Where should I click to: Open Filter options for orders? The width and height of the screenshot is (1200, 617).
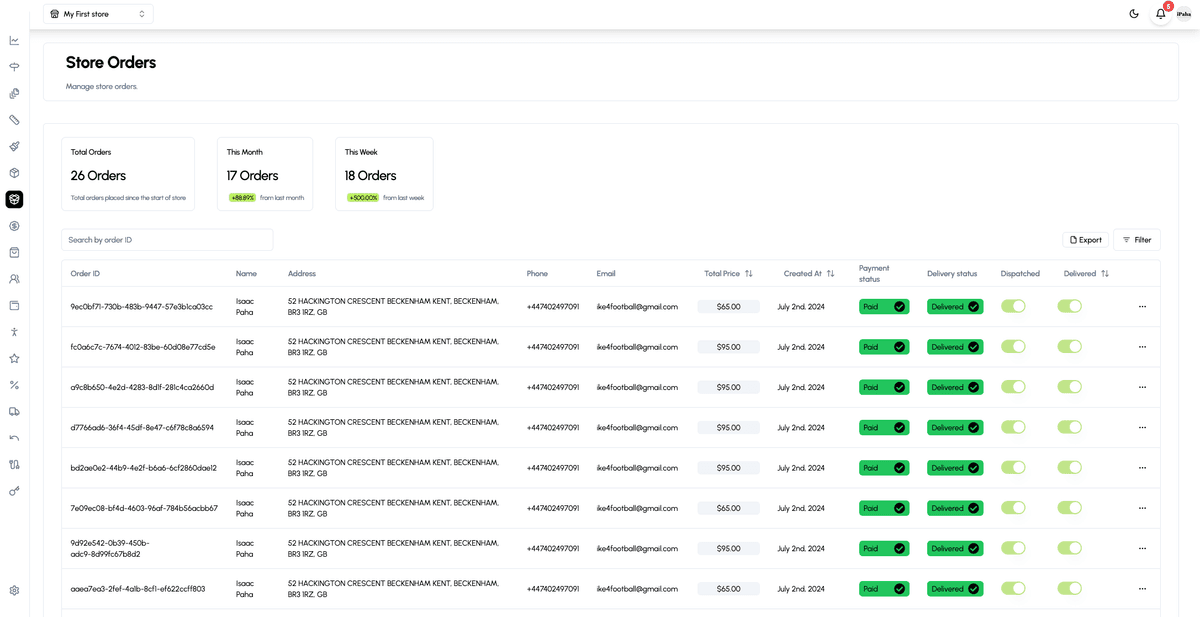[1136, 240]
